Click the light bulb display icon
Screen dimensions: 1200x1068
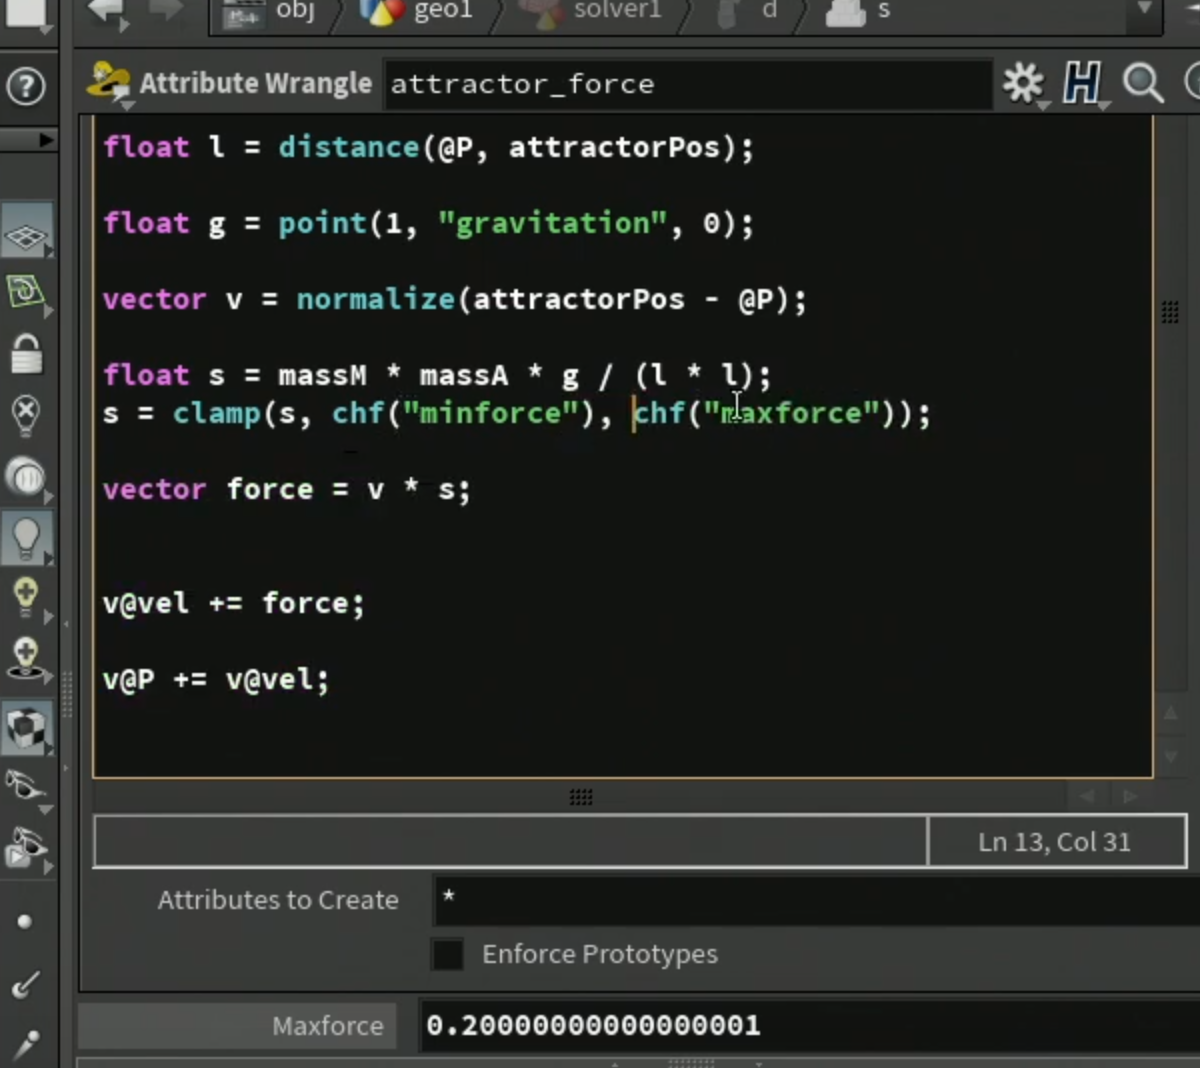(x=26, y=536)
